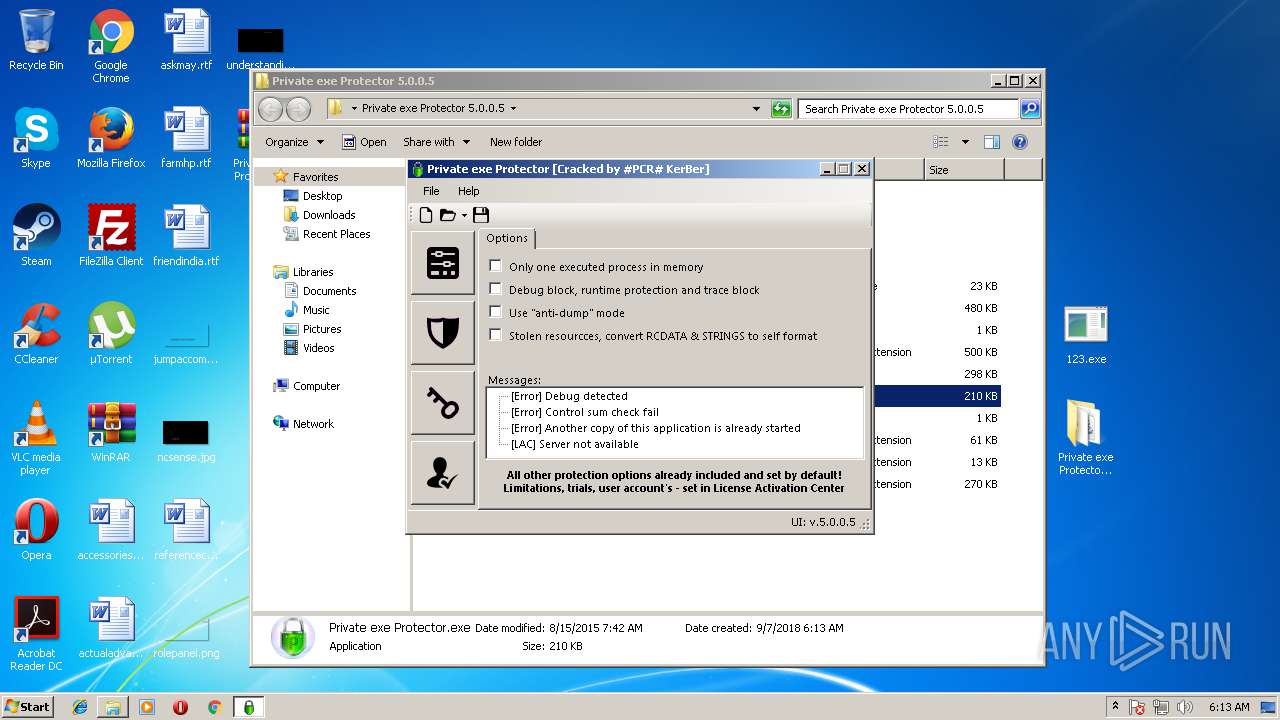The height and width of the screenshot is (720, 1280).
Task: Click the WinRAR desktop icon
Action: (111, 432)
